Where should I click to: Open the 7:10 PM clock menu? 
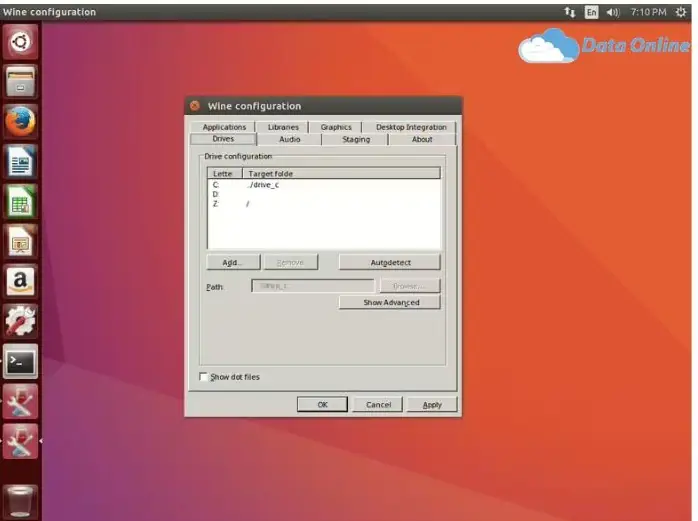[648, 12]
